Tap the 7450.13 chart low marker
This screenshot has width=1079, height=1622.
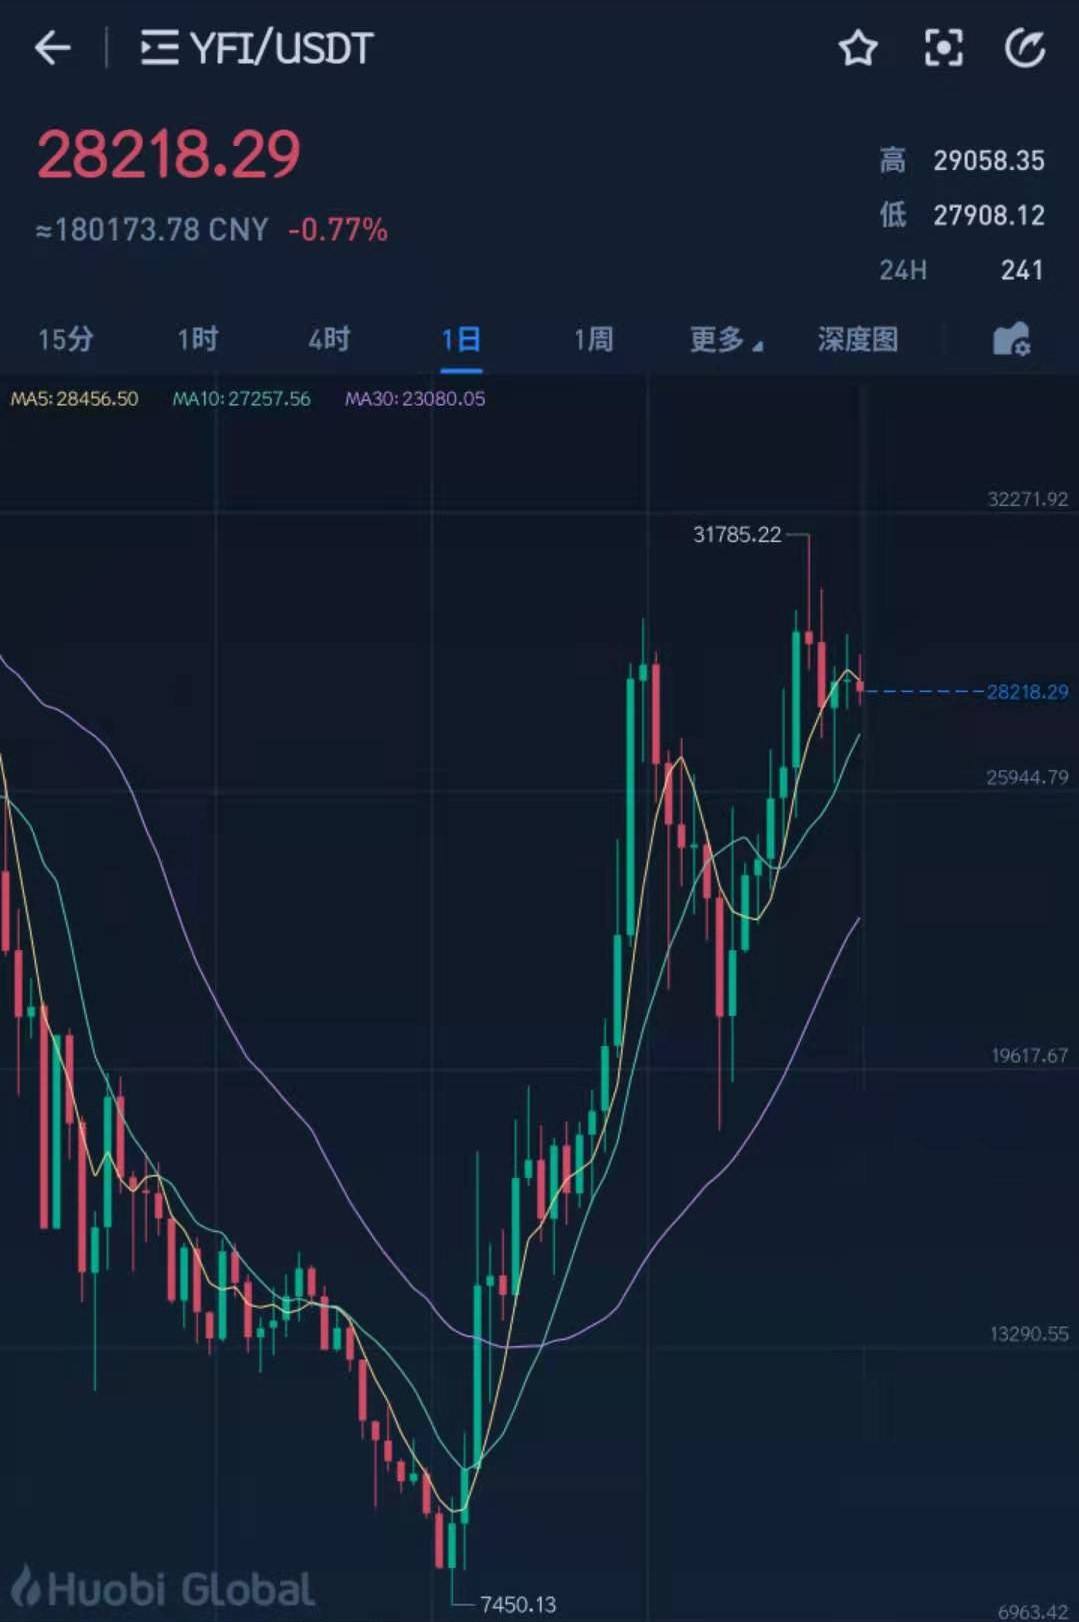coord(518,1604)
